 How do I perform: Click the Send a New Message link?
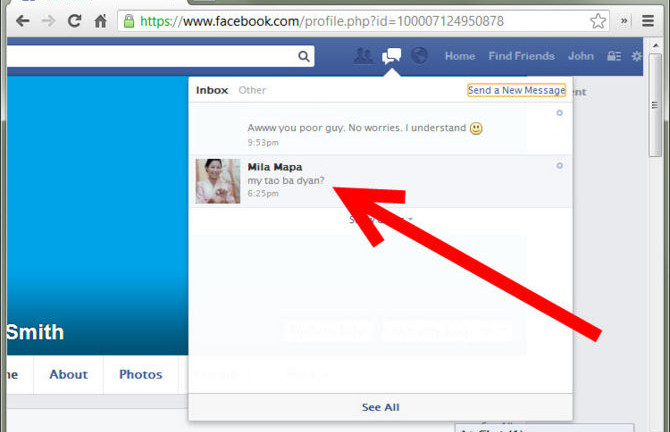516,90
